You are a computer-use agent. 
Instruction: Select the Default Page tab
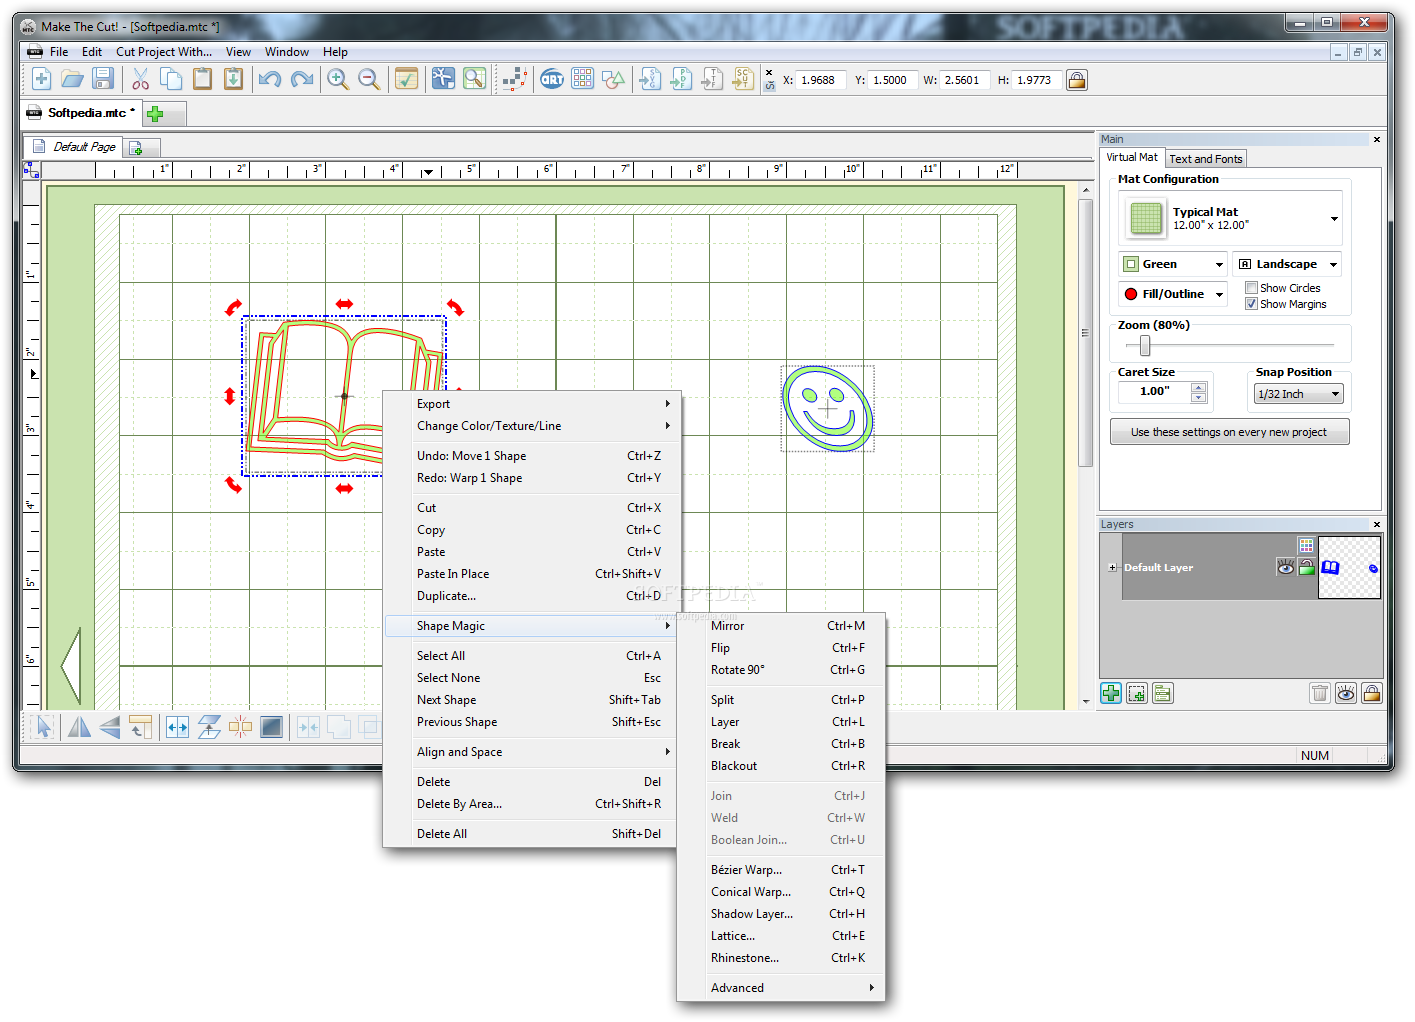(74, 147)
